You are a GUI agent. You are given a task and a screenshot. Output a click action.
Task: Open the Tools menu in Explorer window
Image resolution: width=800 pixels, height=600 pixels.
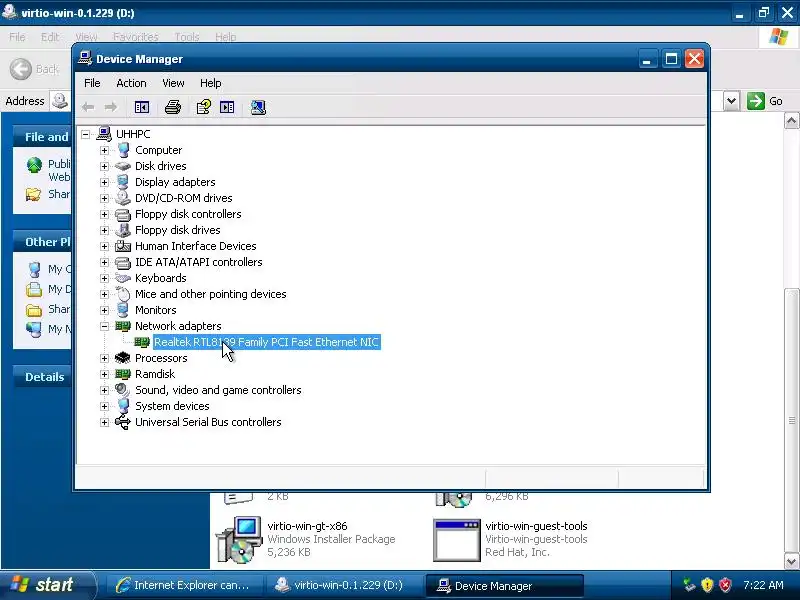coord(187,37)
